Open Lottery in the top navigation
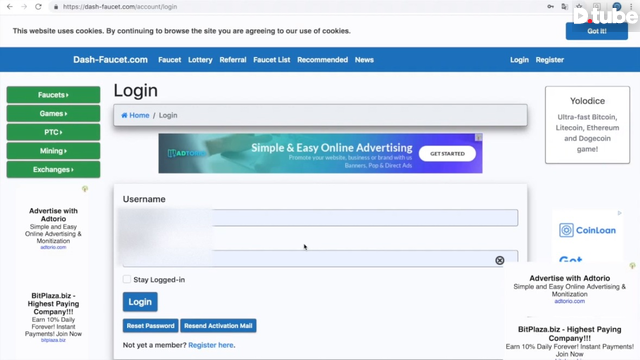This screenshot has height=360, width=640. pos(200,60)
